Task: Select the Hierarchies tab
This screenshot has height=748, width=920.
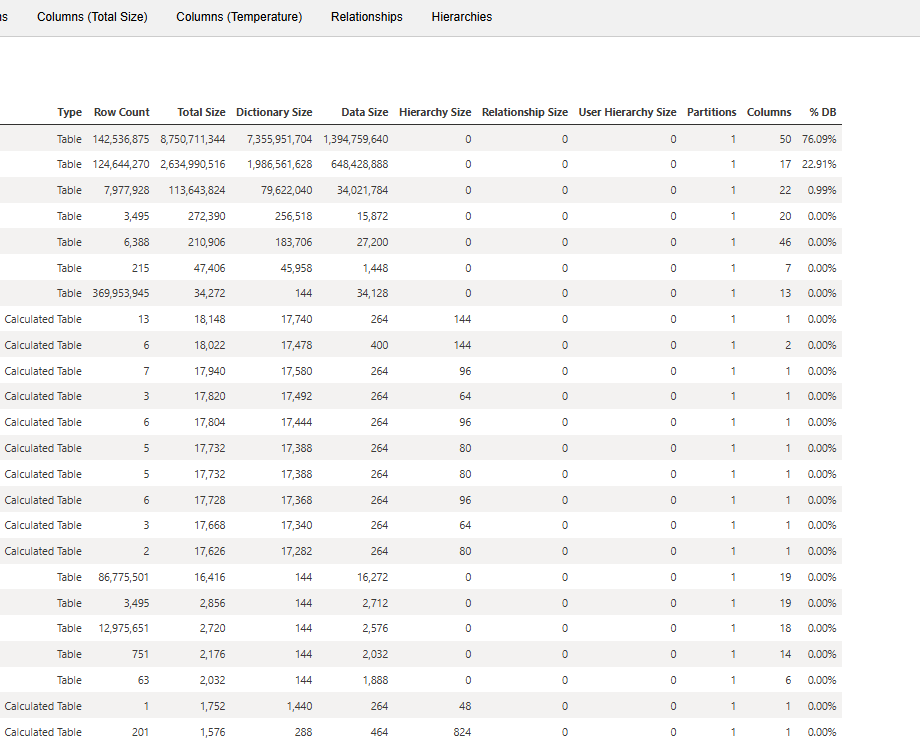Action: pos(462,17)
